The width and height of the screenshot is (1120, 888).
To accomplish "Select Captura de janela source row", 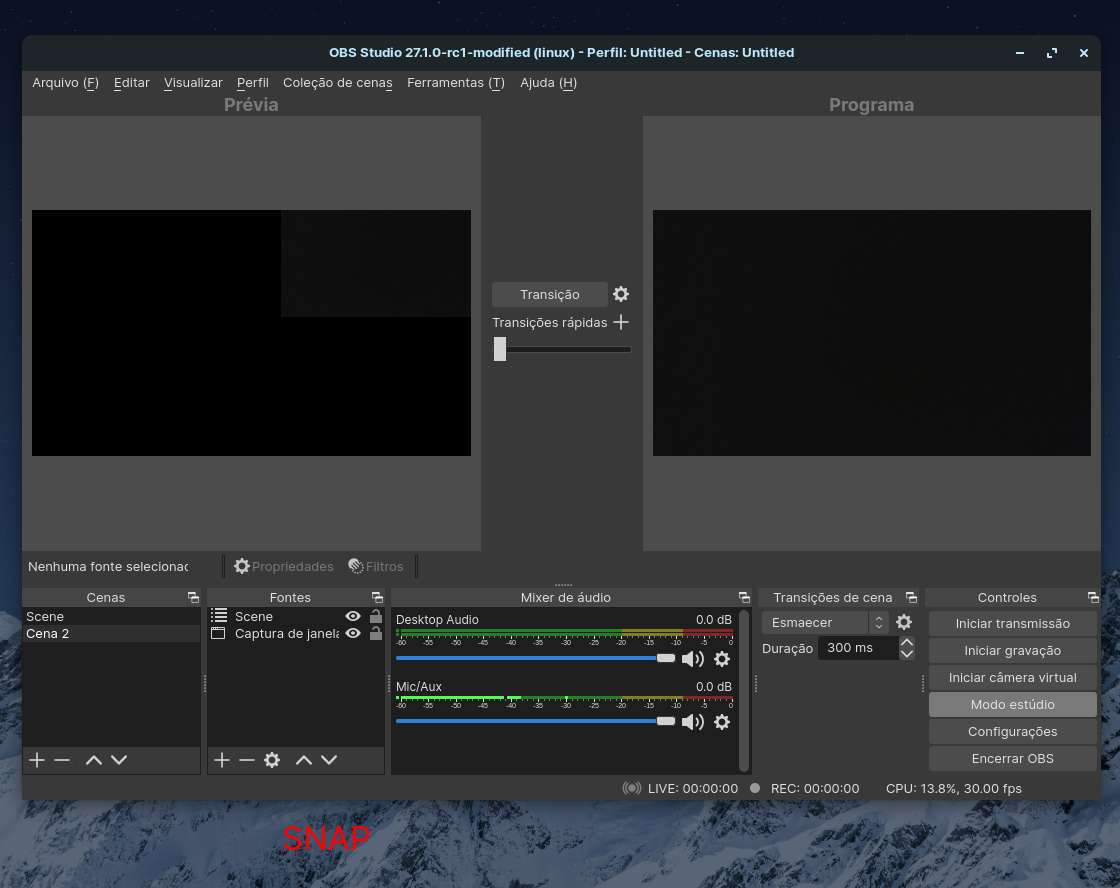I will point(296,634).
